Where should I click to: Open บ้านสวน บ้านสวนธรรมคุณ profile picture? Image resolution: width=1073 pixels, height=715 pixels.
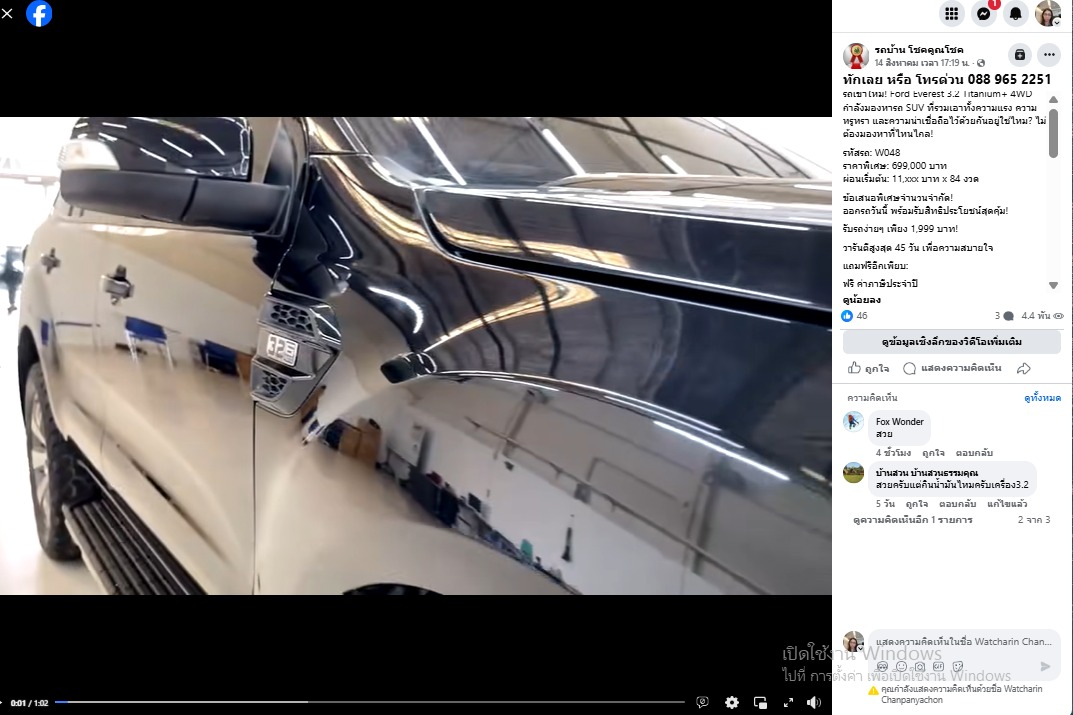853,473
